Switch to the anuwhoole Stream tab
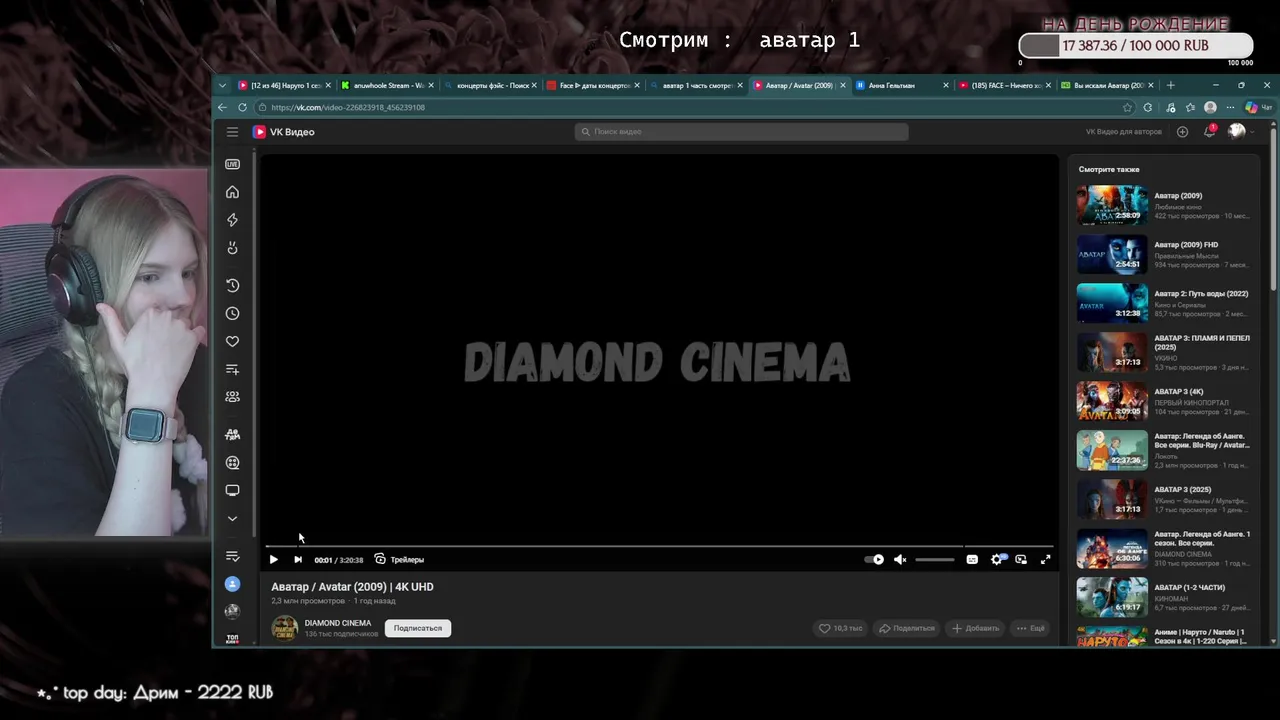Screen dimensions: 1280x720 (388, 86)
